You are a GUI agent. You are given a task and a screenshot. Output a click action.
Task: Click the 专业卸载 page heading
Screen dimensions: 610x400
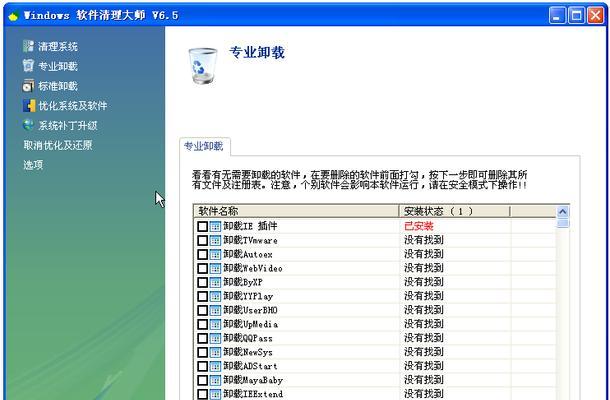[x=257, y=53]
